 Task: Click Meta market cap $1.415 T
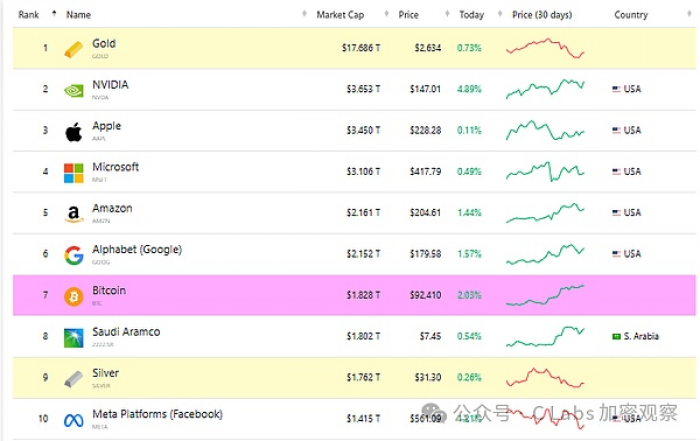coord(363,419)
